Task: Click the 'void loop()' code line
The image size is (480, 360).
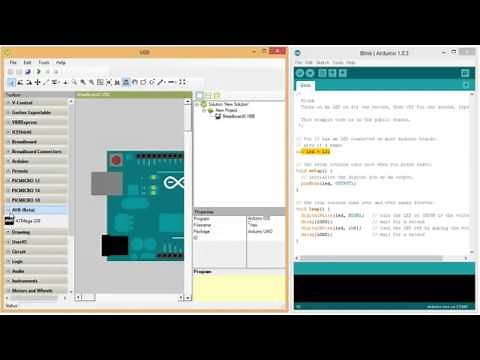Action: (313, 209)
